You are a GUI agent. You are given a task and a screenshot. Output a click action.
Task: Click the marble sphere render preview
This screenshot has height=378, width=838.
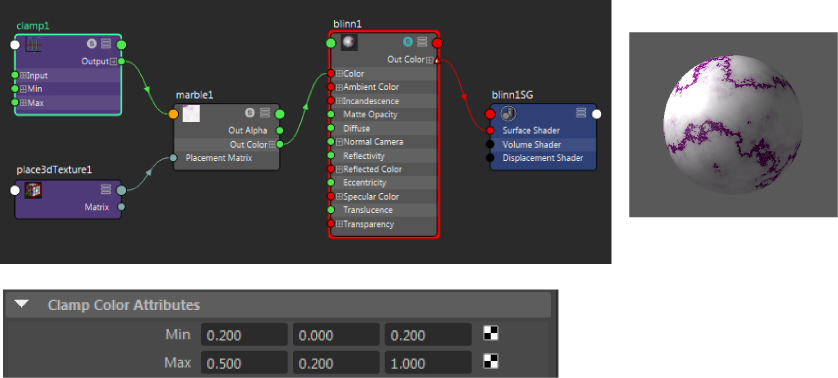click(x=733, y=125)
